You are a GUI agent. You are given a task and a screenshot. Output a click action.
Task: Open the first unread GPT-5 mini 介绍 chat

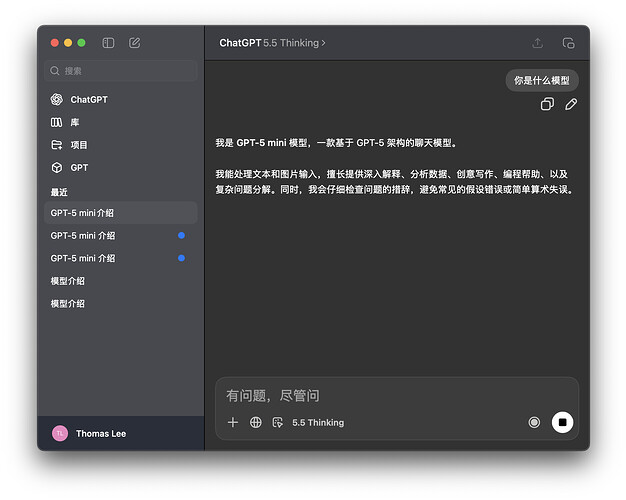tap(121, 236)
